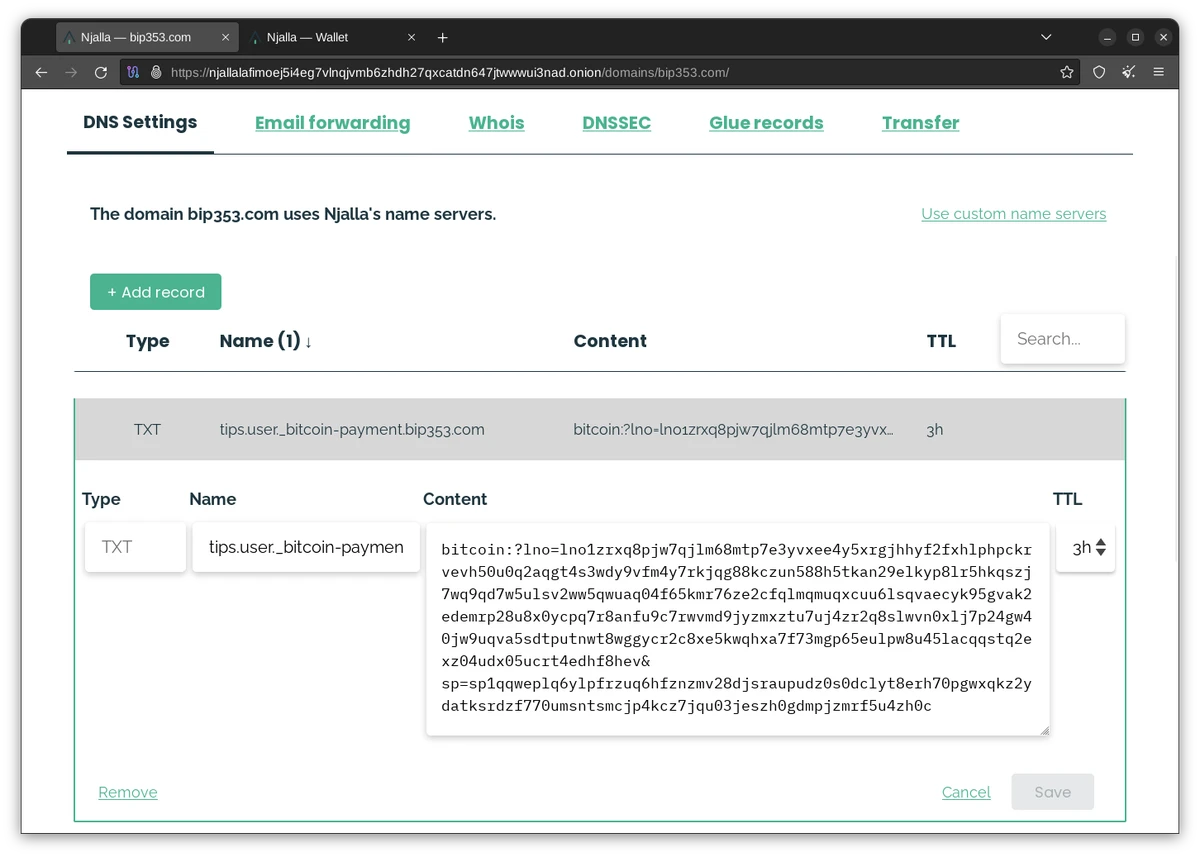
Task: Click the Use custom name servers link
Action: [x=1013, y=214]
